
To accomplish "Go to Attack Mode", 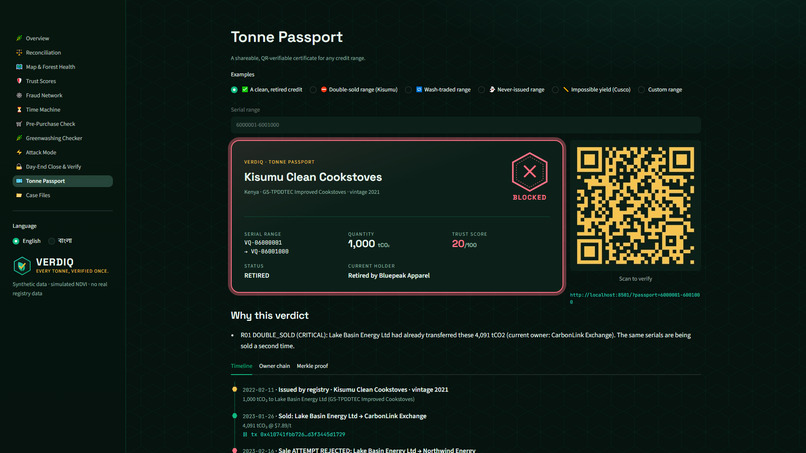I will (62, 152).
